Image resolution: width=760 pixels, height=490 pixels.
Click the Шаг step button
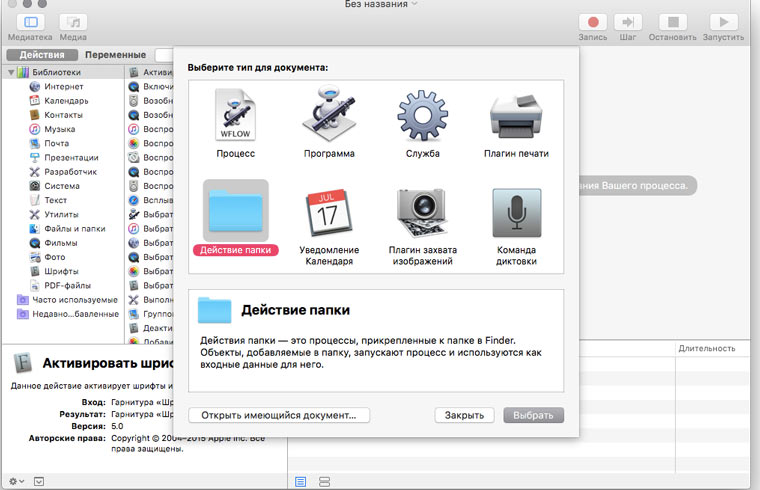(628, 22)
